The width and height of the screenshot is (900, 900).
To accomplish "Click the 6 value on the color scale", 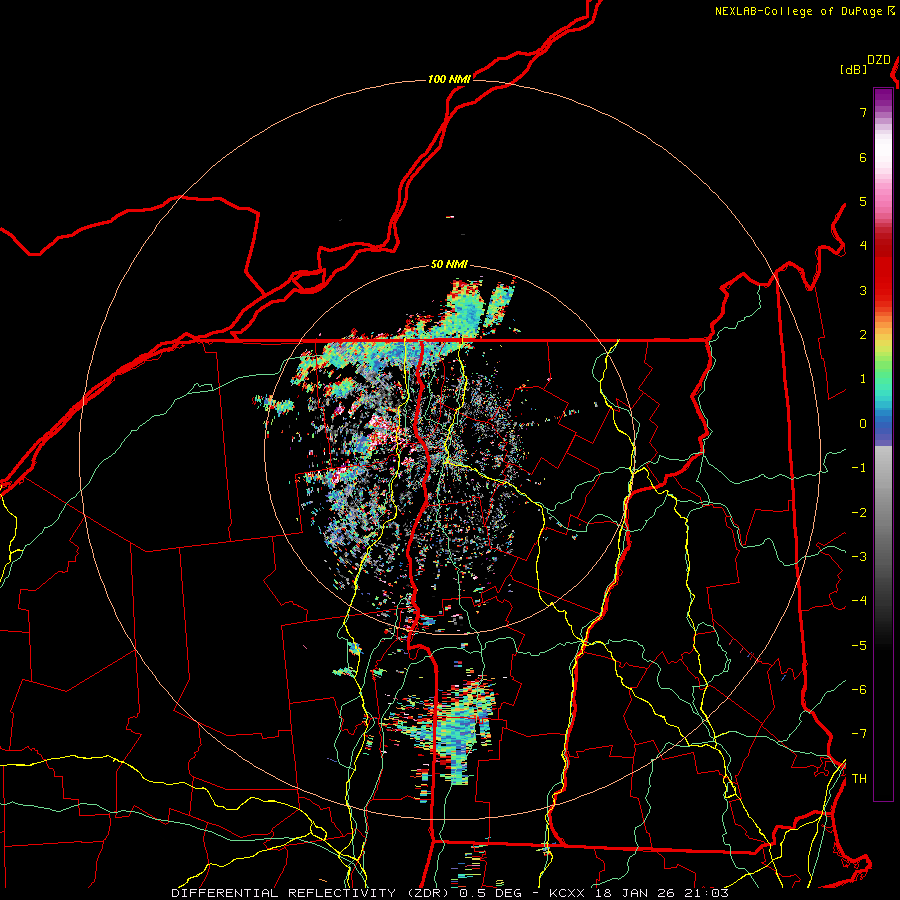I will click(x=863, y=157).
